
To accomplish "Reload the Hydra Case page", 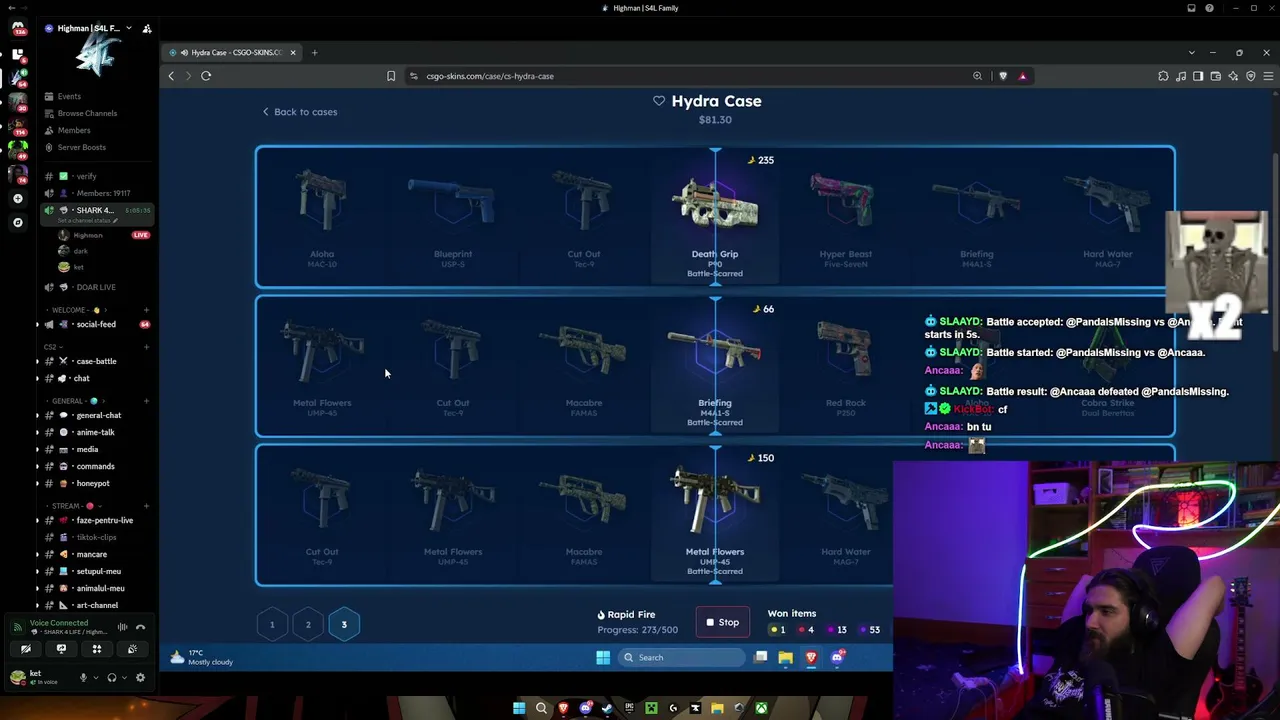I will 206,76.
